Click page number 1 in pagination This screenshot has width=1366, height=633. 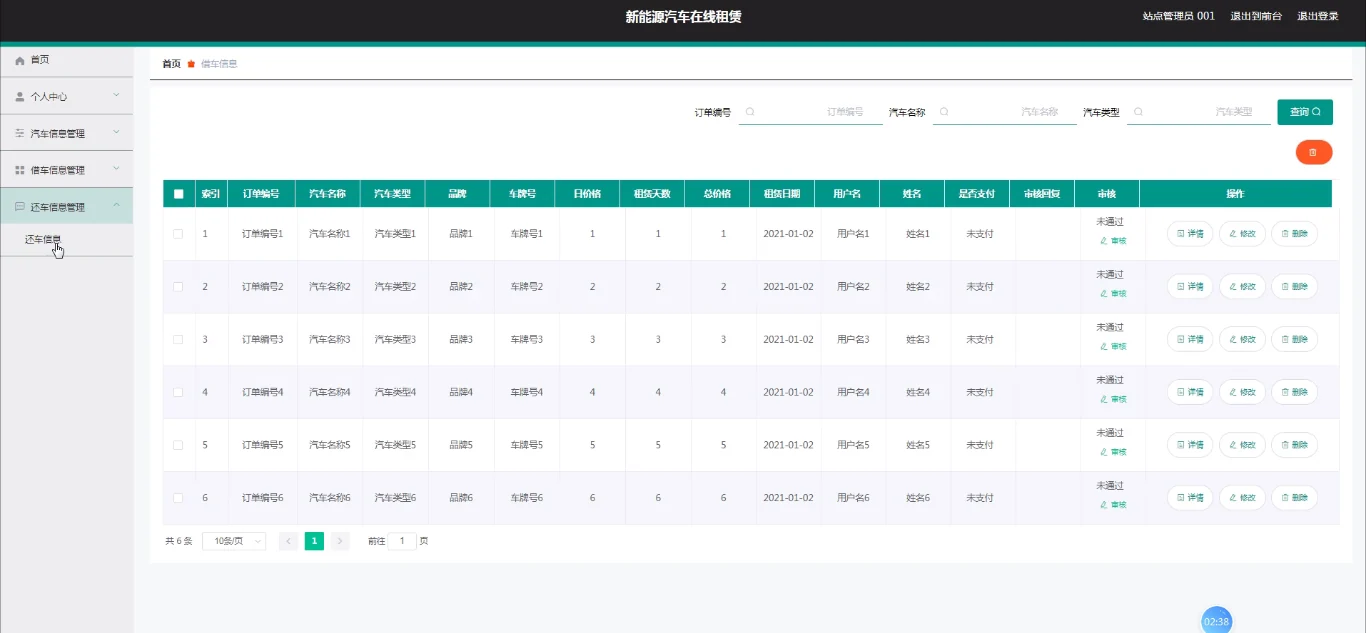point(314,541)
